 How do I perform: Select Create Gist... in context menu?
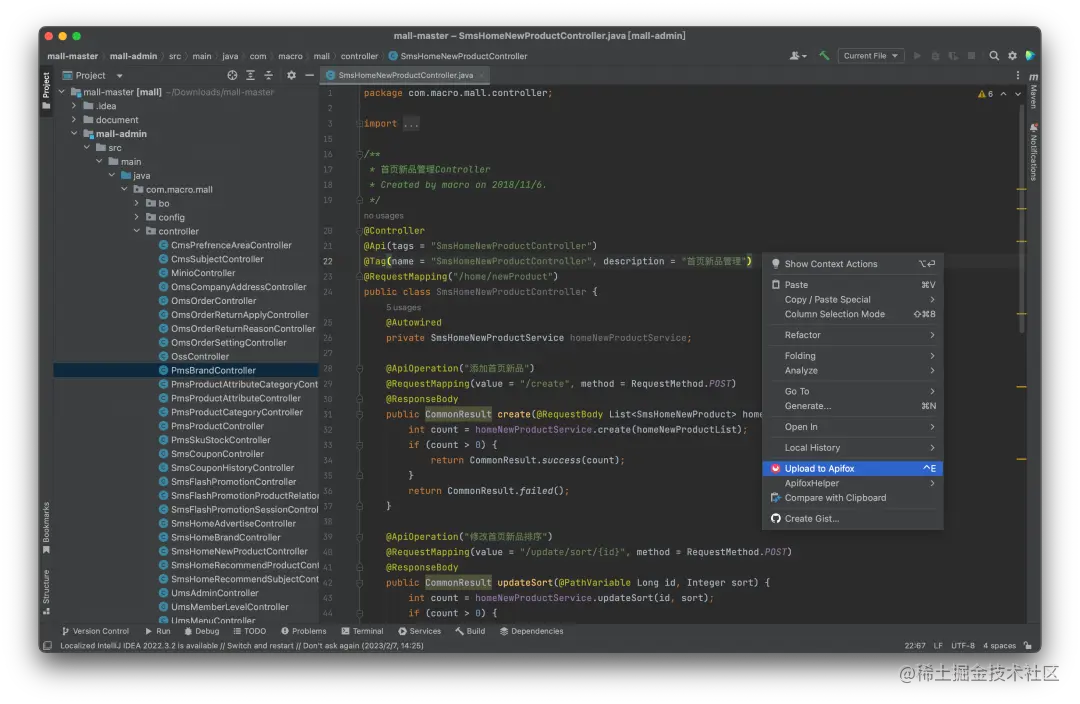coord(811,518)
